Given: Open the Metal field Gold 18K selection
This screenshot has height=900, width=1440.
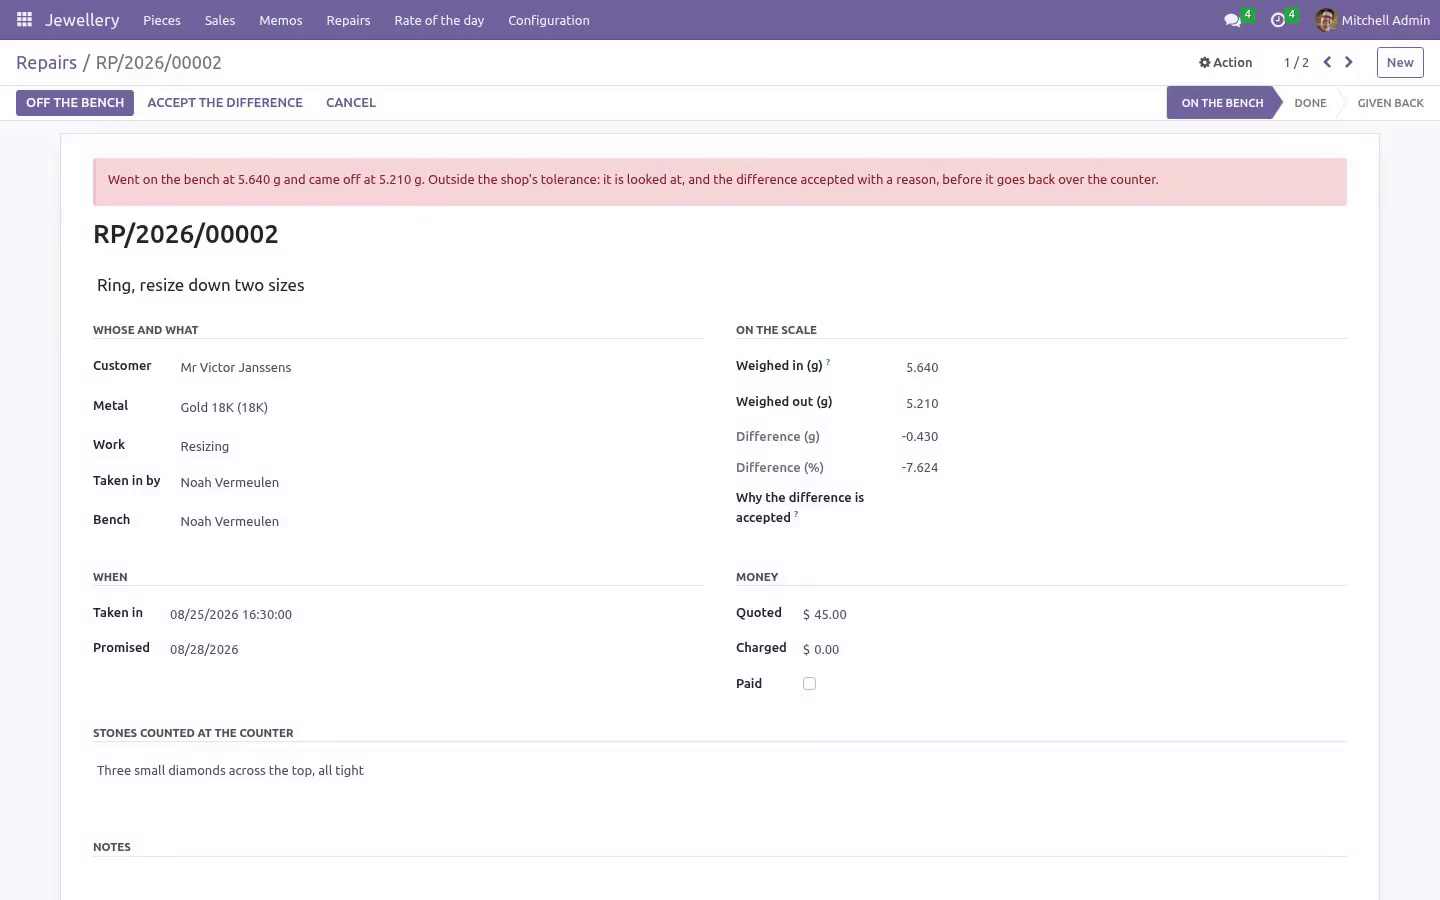Looking at the screenshot, I should [440, 407].
